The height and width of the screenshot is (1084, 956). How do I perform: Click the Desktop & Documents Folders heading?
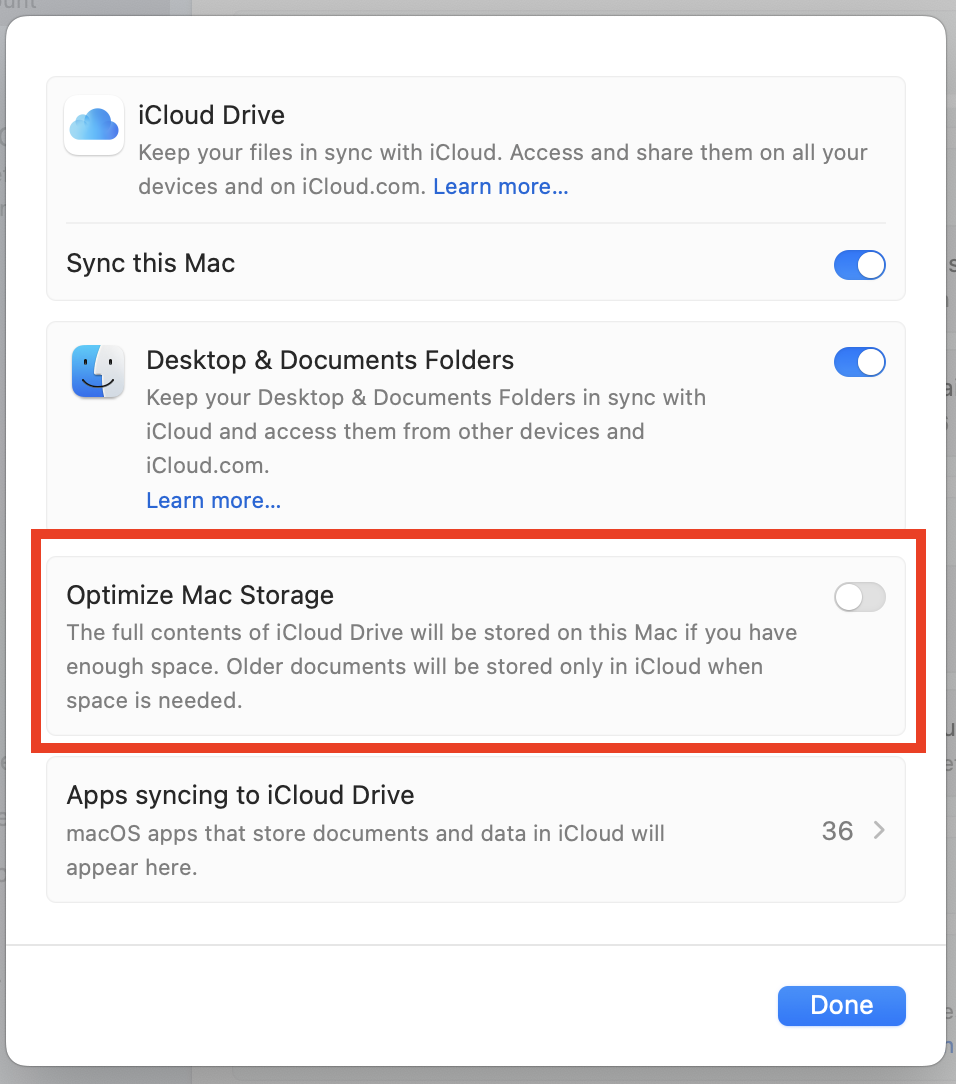[x=330, y=360]
